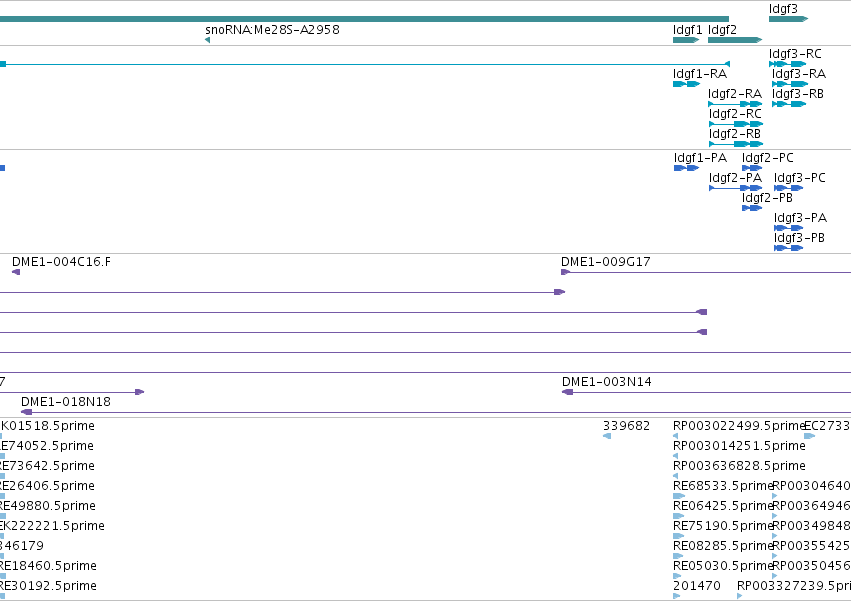
Task: Click the Idgf2-PA protein feature
Action: point(735,188)
